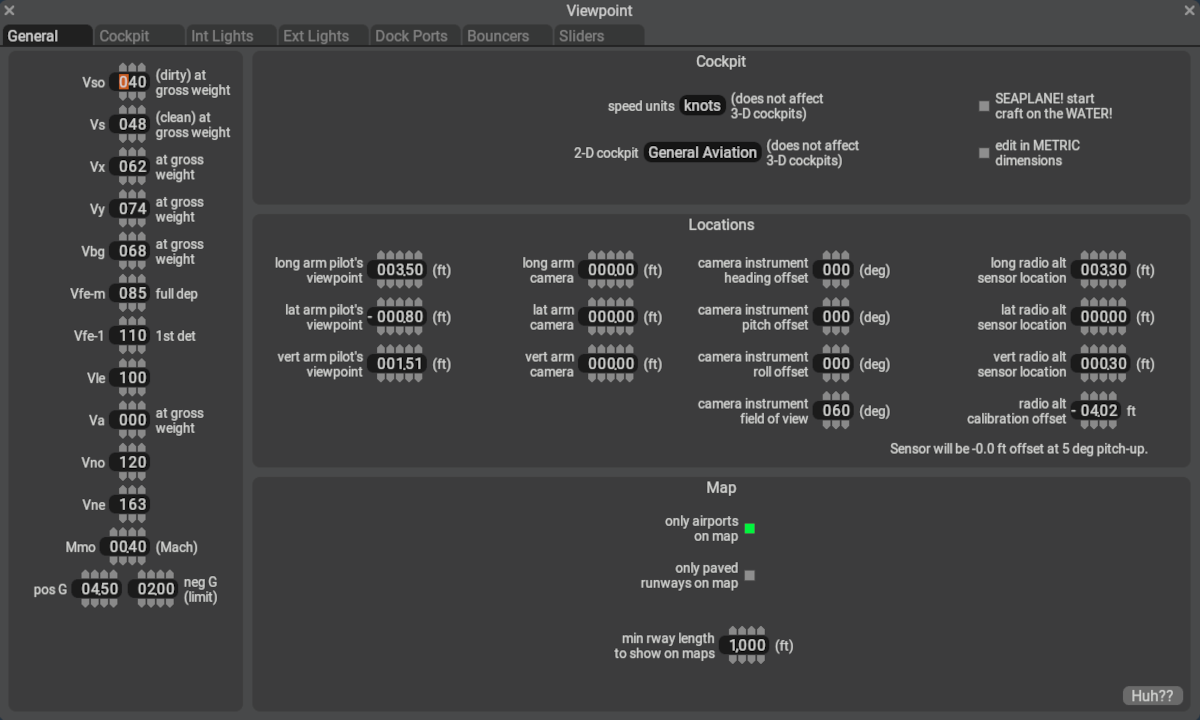
Task: Close the Viewpoint window using top-left X
Action: pos(9,11)
